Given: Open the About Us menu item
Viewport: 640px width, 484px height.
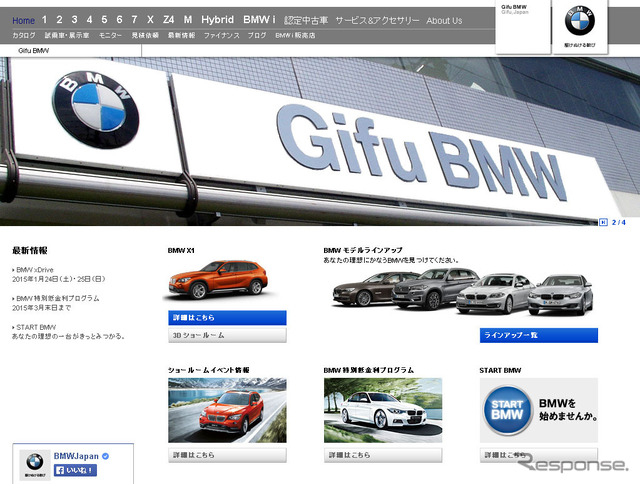Looking at the screenshot, I should click(x=444, y=20).
